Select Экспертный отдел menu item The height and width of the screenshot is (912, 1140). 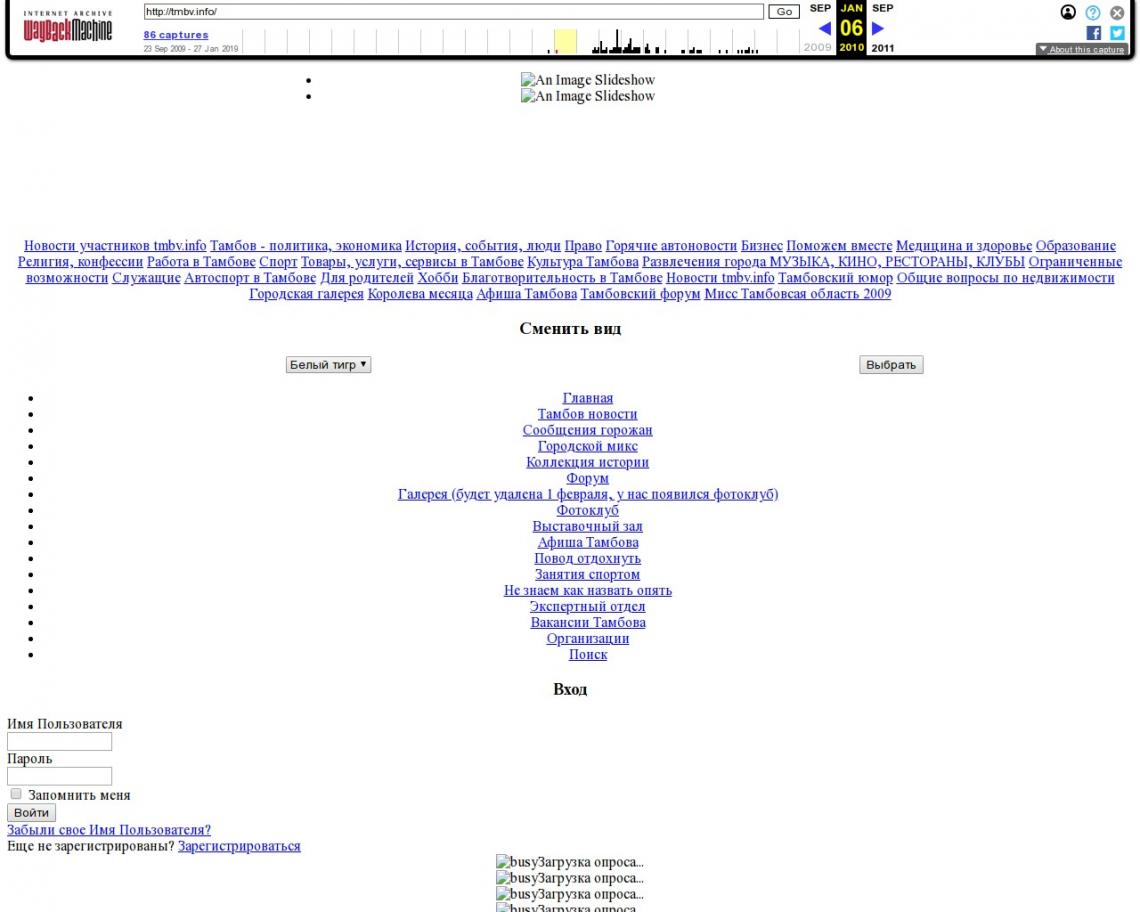587,607
